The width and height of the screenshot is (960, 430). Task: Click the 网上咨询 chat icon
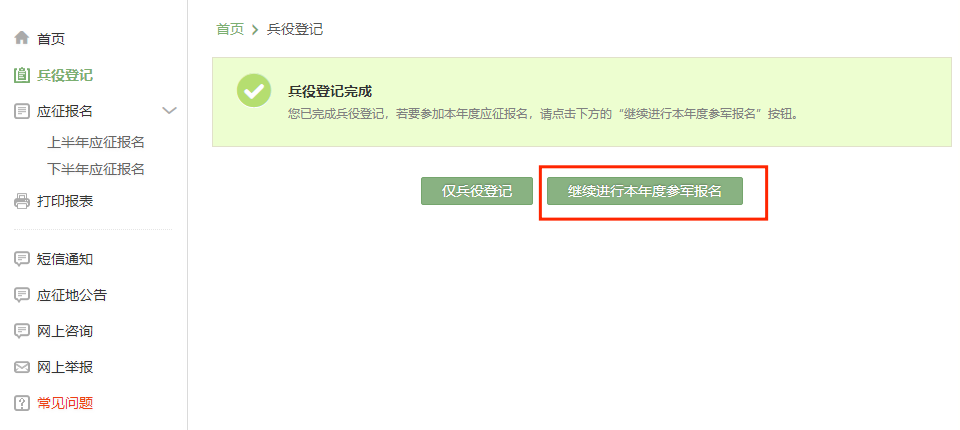21,331
